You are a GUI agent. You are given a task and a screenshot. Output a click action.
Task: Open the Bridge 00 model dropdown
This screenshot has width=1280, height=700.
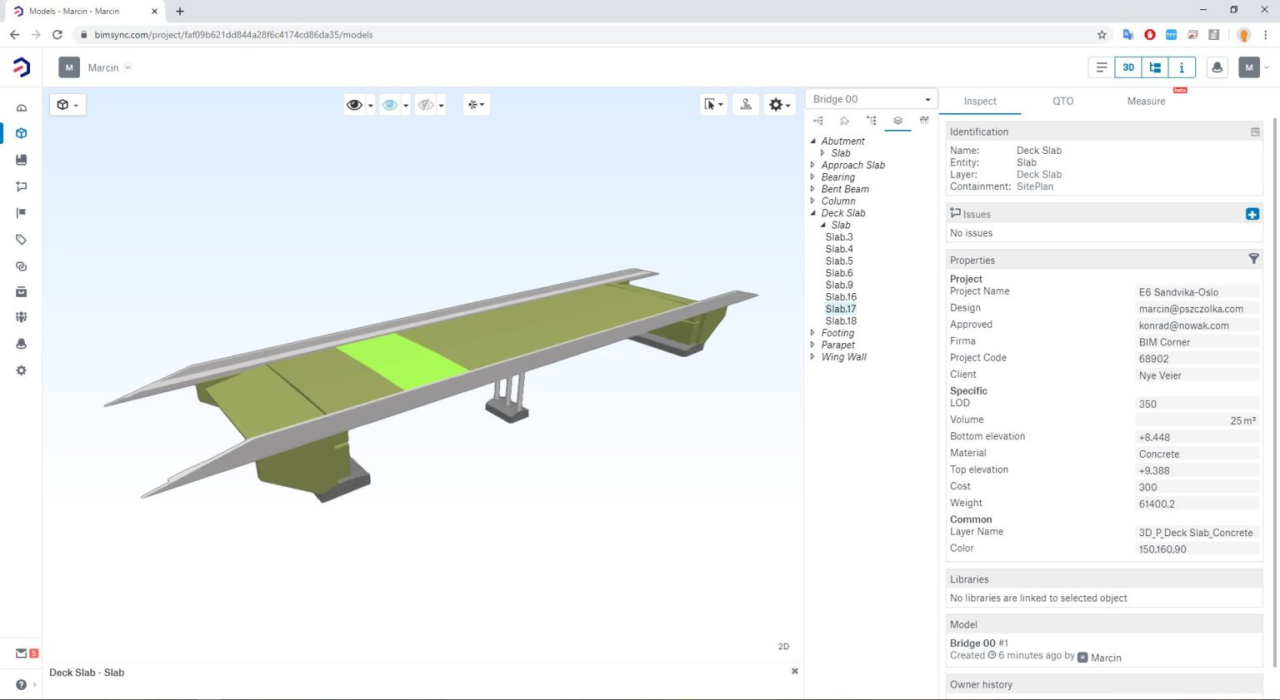coord(871,99)
